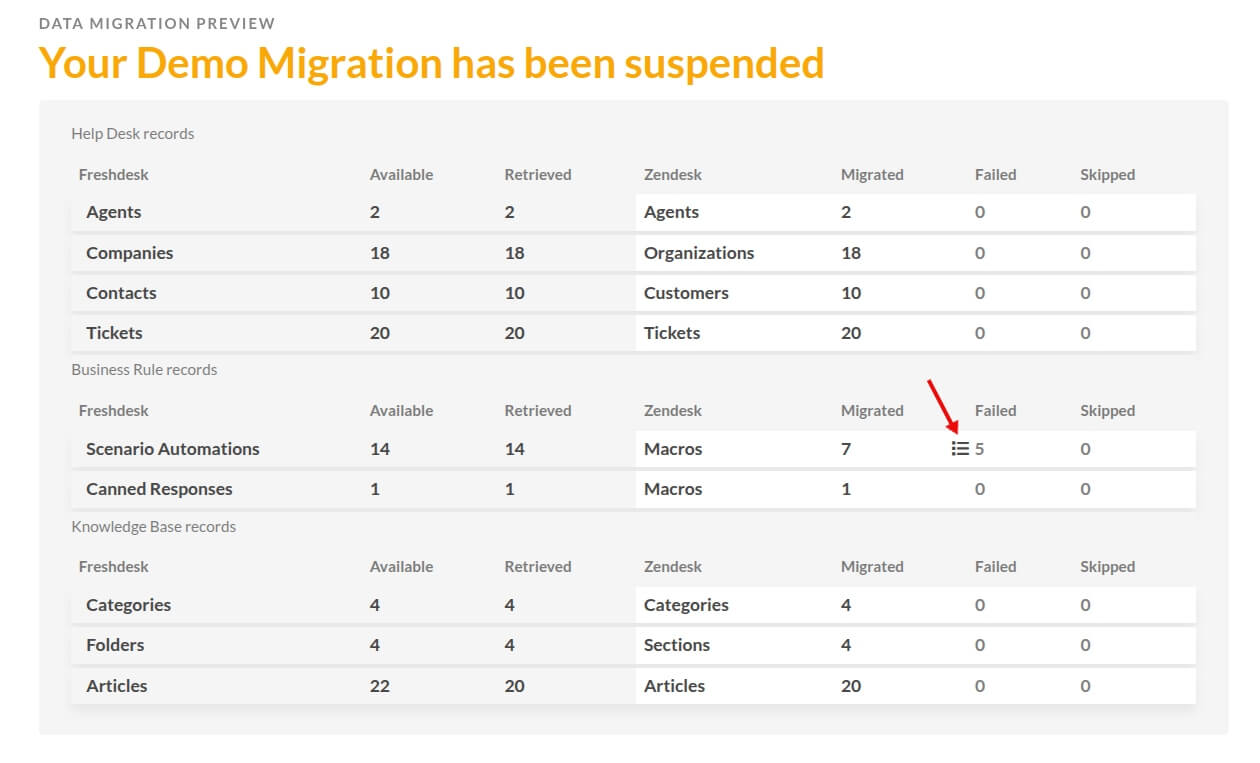The width and height of the screenshot is (1260, 763).
Task: Click the 'Scenario Automations' row label
Action: [173, 449]
